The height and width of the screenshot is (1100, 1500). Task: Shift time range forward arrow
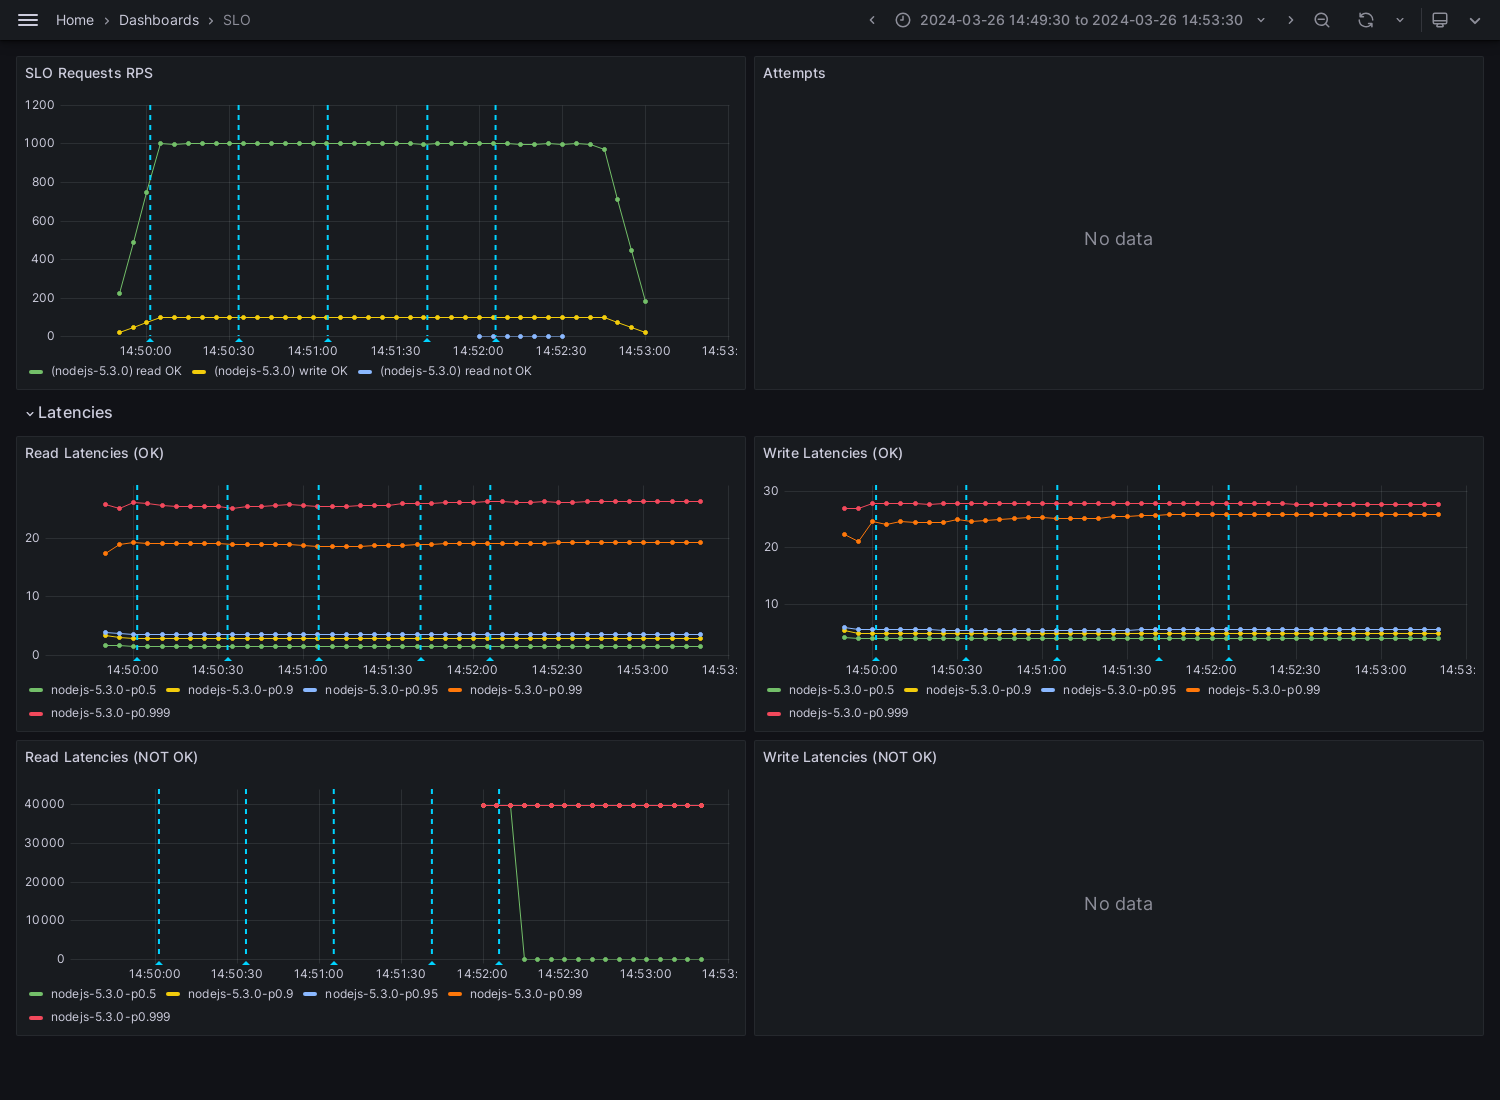[1290, 20]
